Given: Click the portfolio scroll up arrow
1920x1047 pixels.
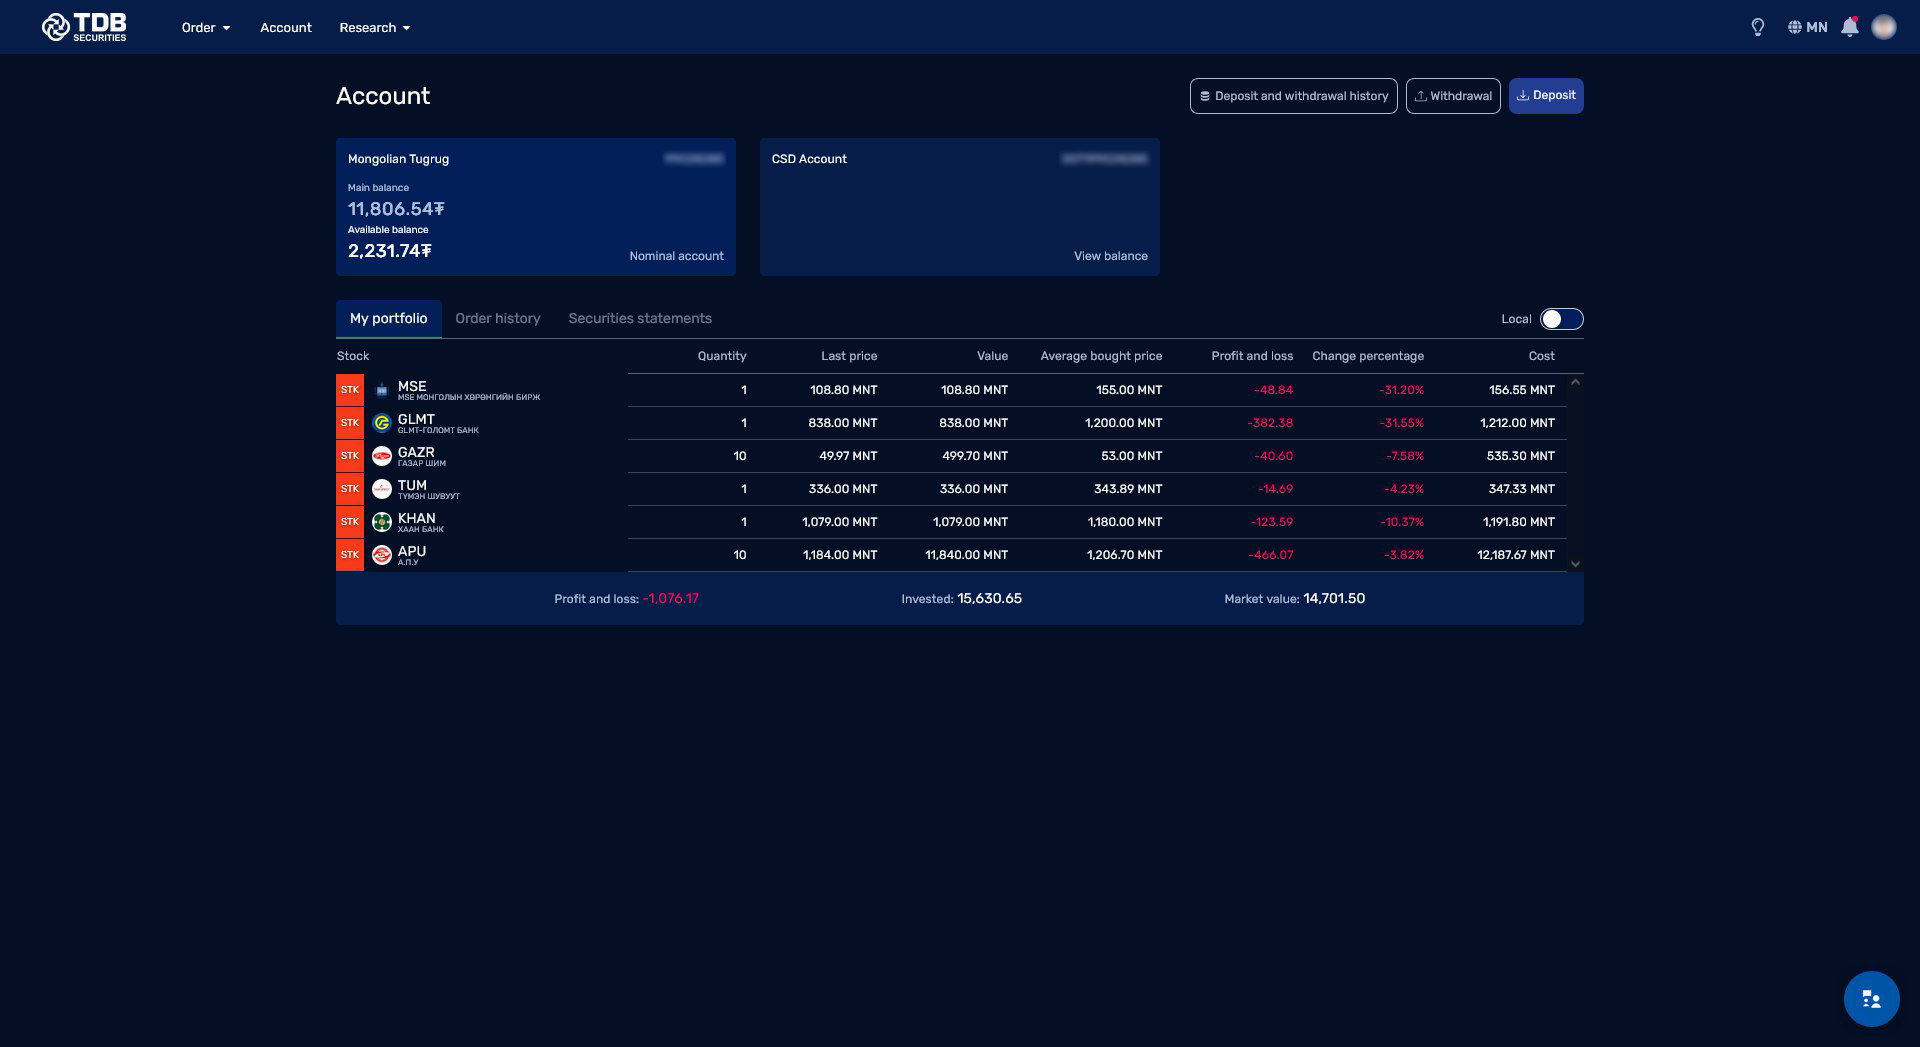Looking at the screenshot, I should (1575, 382).
